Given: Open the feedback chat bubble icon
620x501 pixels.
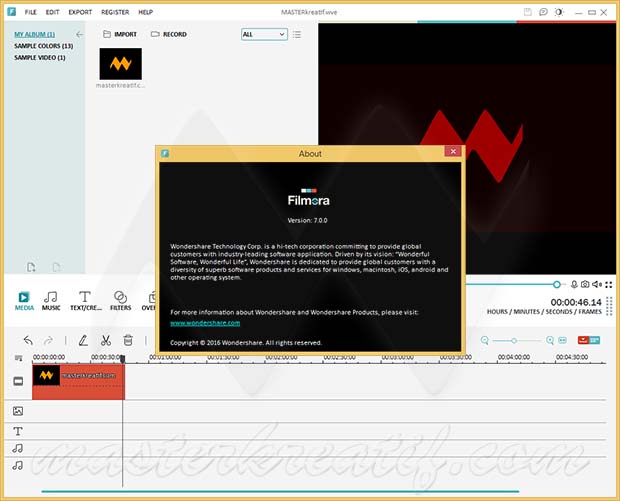Looking at the screenshot, I should 543,12.
